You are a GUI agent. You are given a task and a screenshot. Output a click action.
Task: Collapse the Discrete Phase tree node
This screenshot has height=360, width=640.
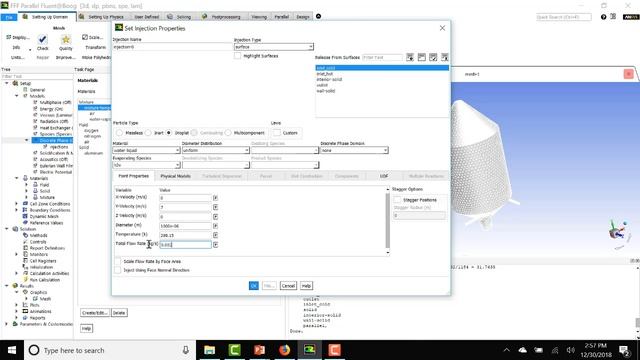click(27, 140)
